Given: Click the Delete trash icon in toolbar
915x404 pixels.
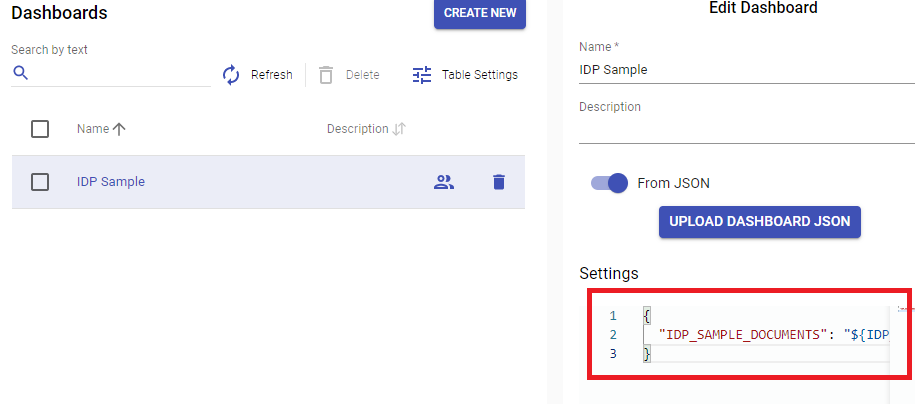Looking at the screenshot, I should (x=326, y=75).
